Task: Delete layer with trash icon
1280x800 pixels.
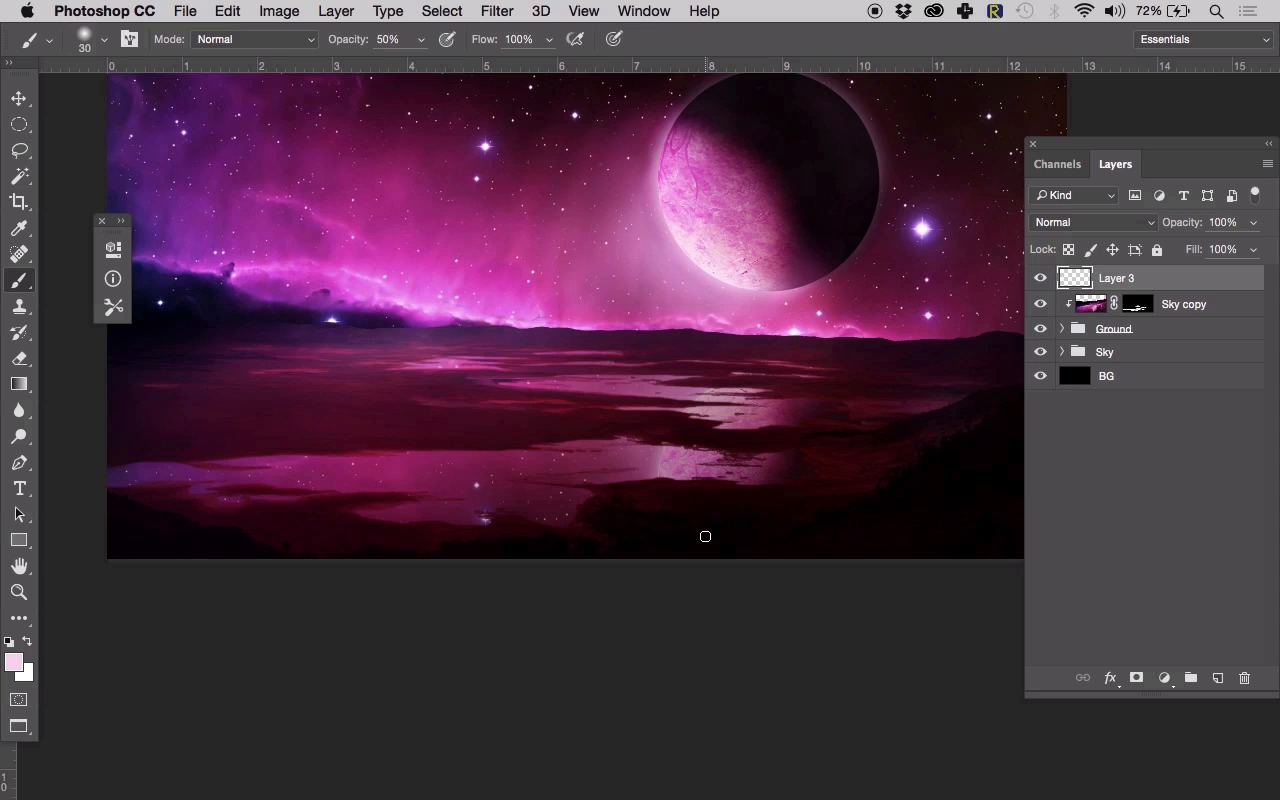Action: tap(1245, 678)
